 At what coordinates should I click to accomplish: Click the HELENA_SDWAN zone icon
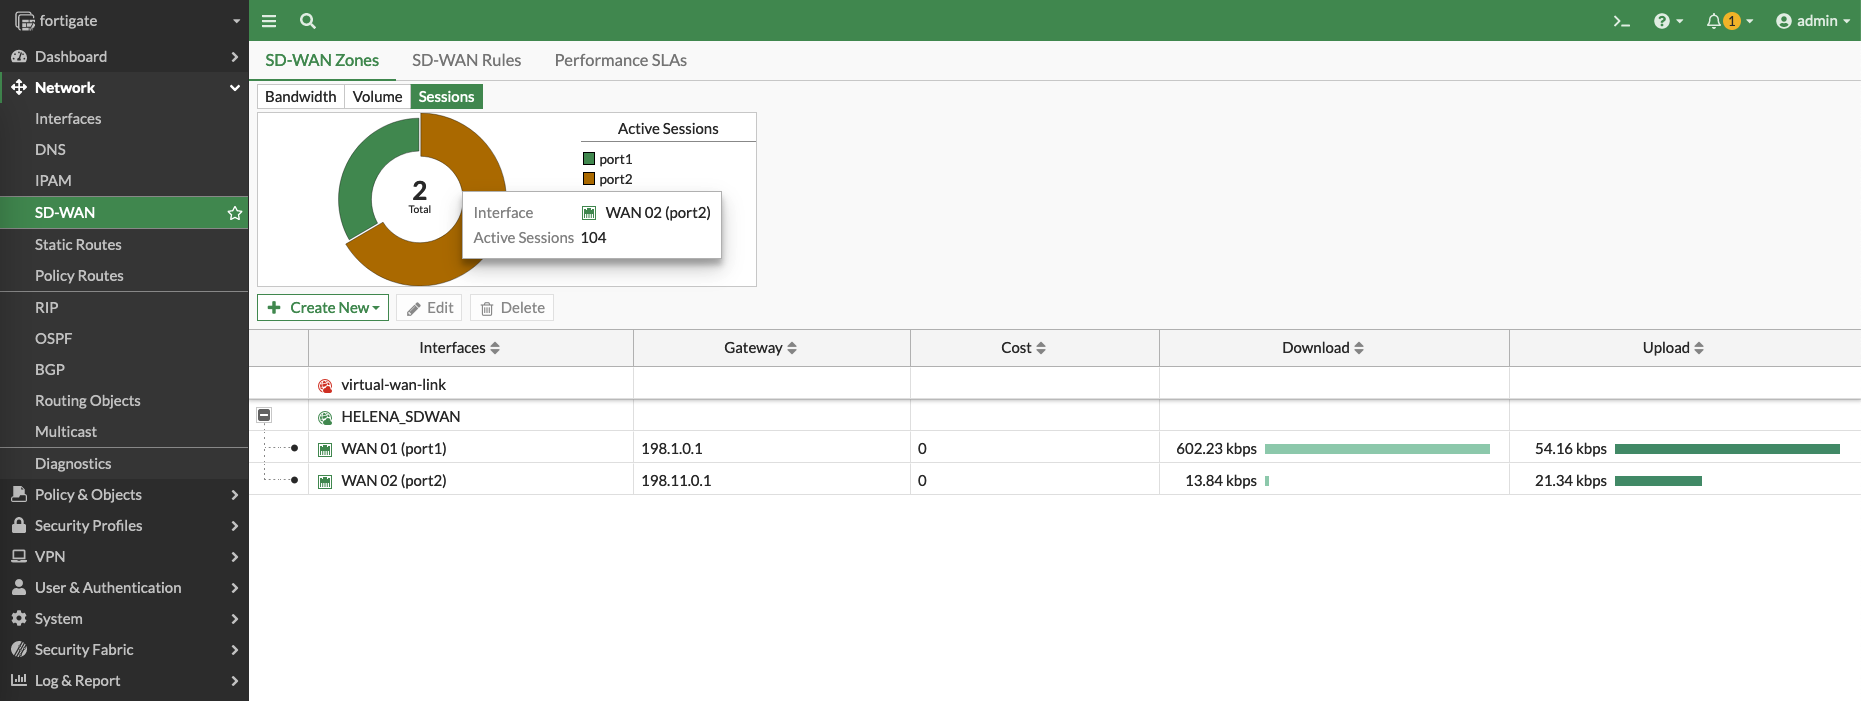point(325,418)
